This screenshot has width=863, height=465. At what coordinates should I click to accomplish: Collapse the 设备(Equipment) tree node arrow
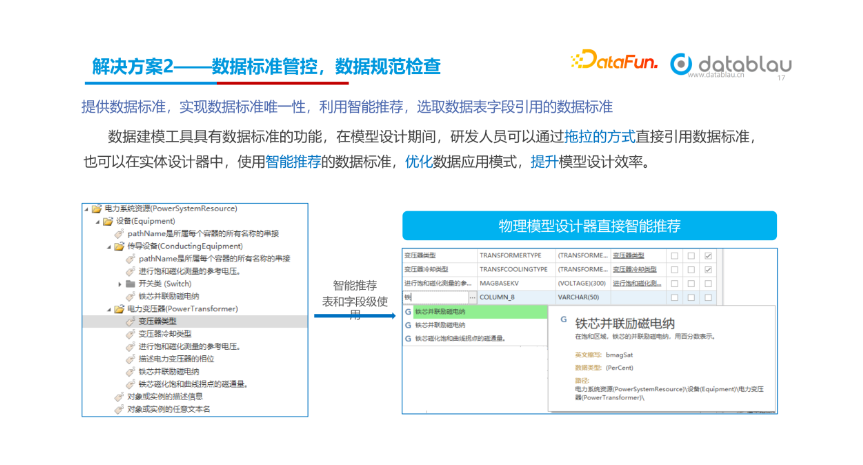click(x=97, y=222)
